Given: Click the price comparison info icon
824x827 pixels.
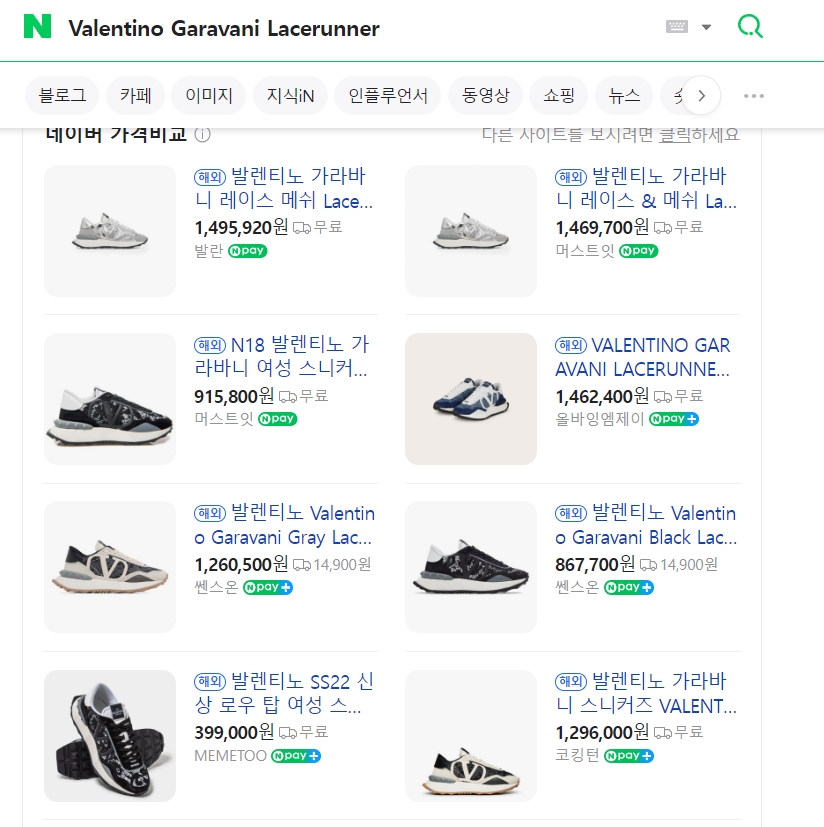Looking at the screenshot, I should (203, 135).
